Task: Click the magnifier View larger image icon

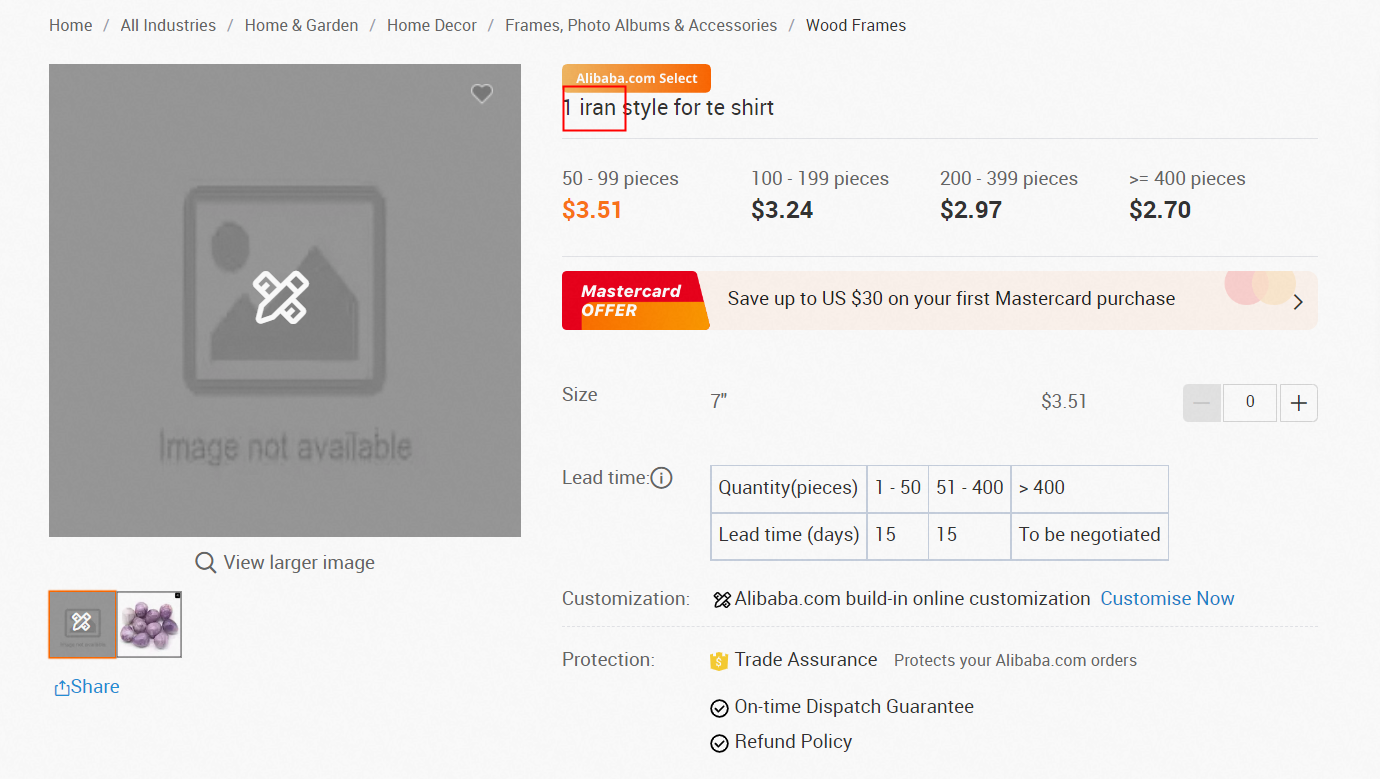Action: point(206,563)
